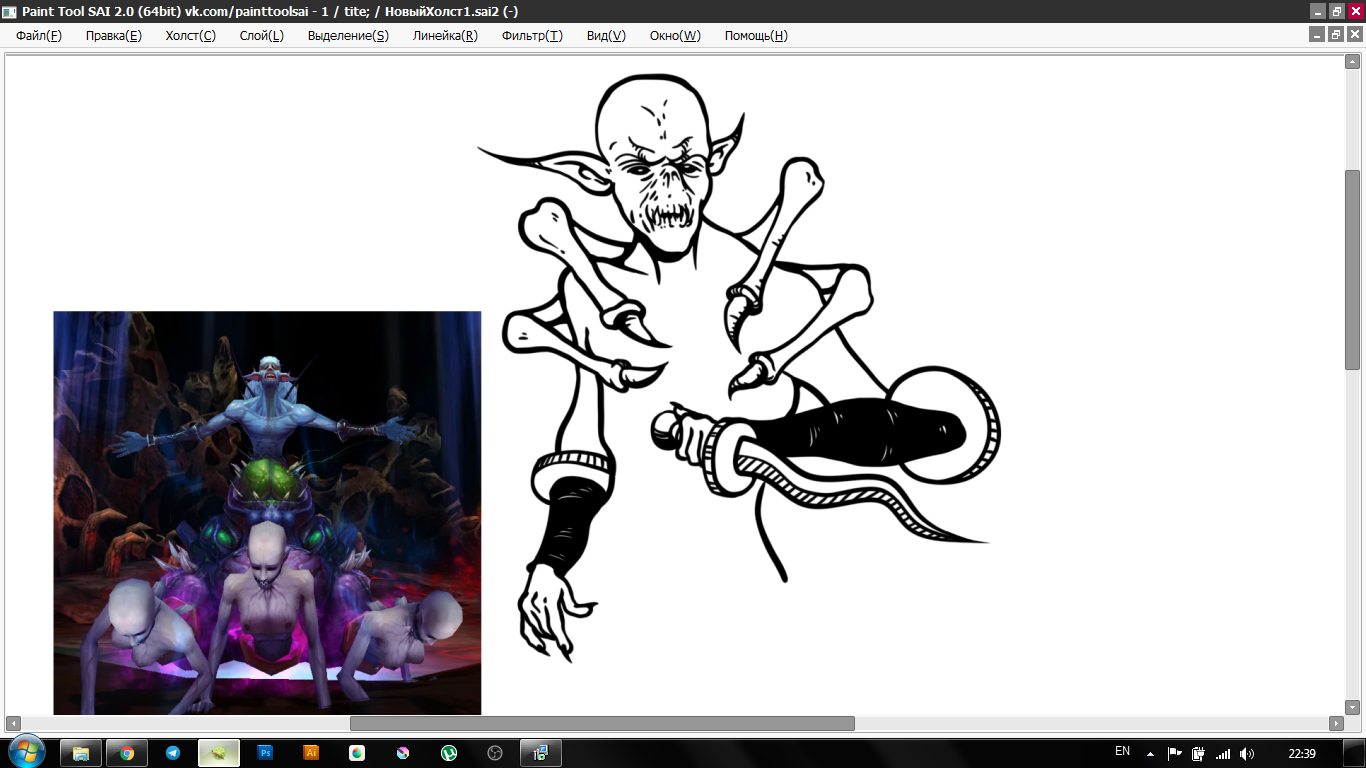
Task: Click the vertical scrollbar down arrow
Action: [x=1352, y=707]
